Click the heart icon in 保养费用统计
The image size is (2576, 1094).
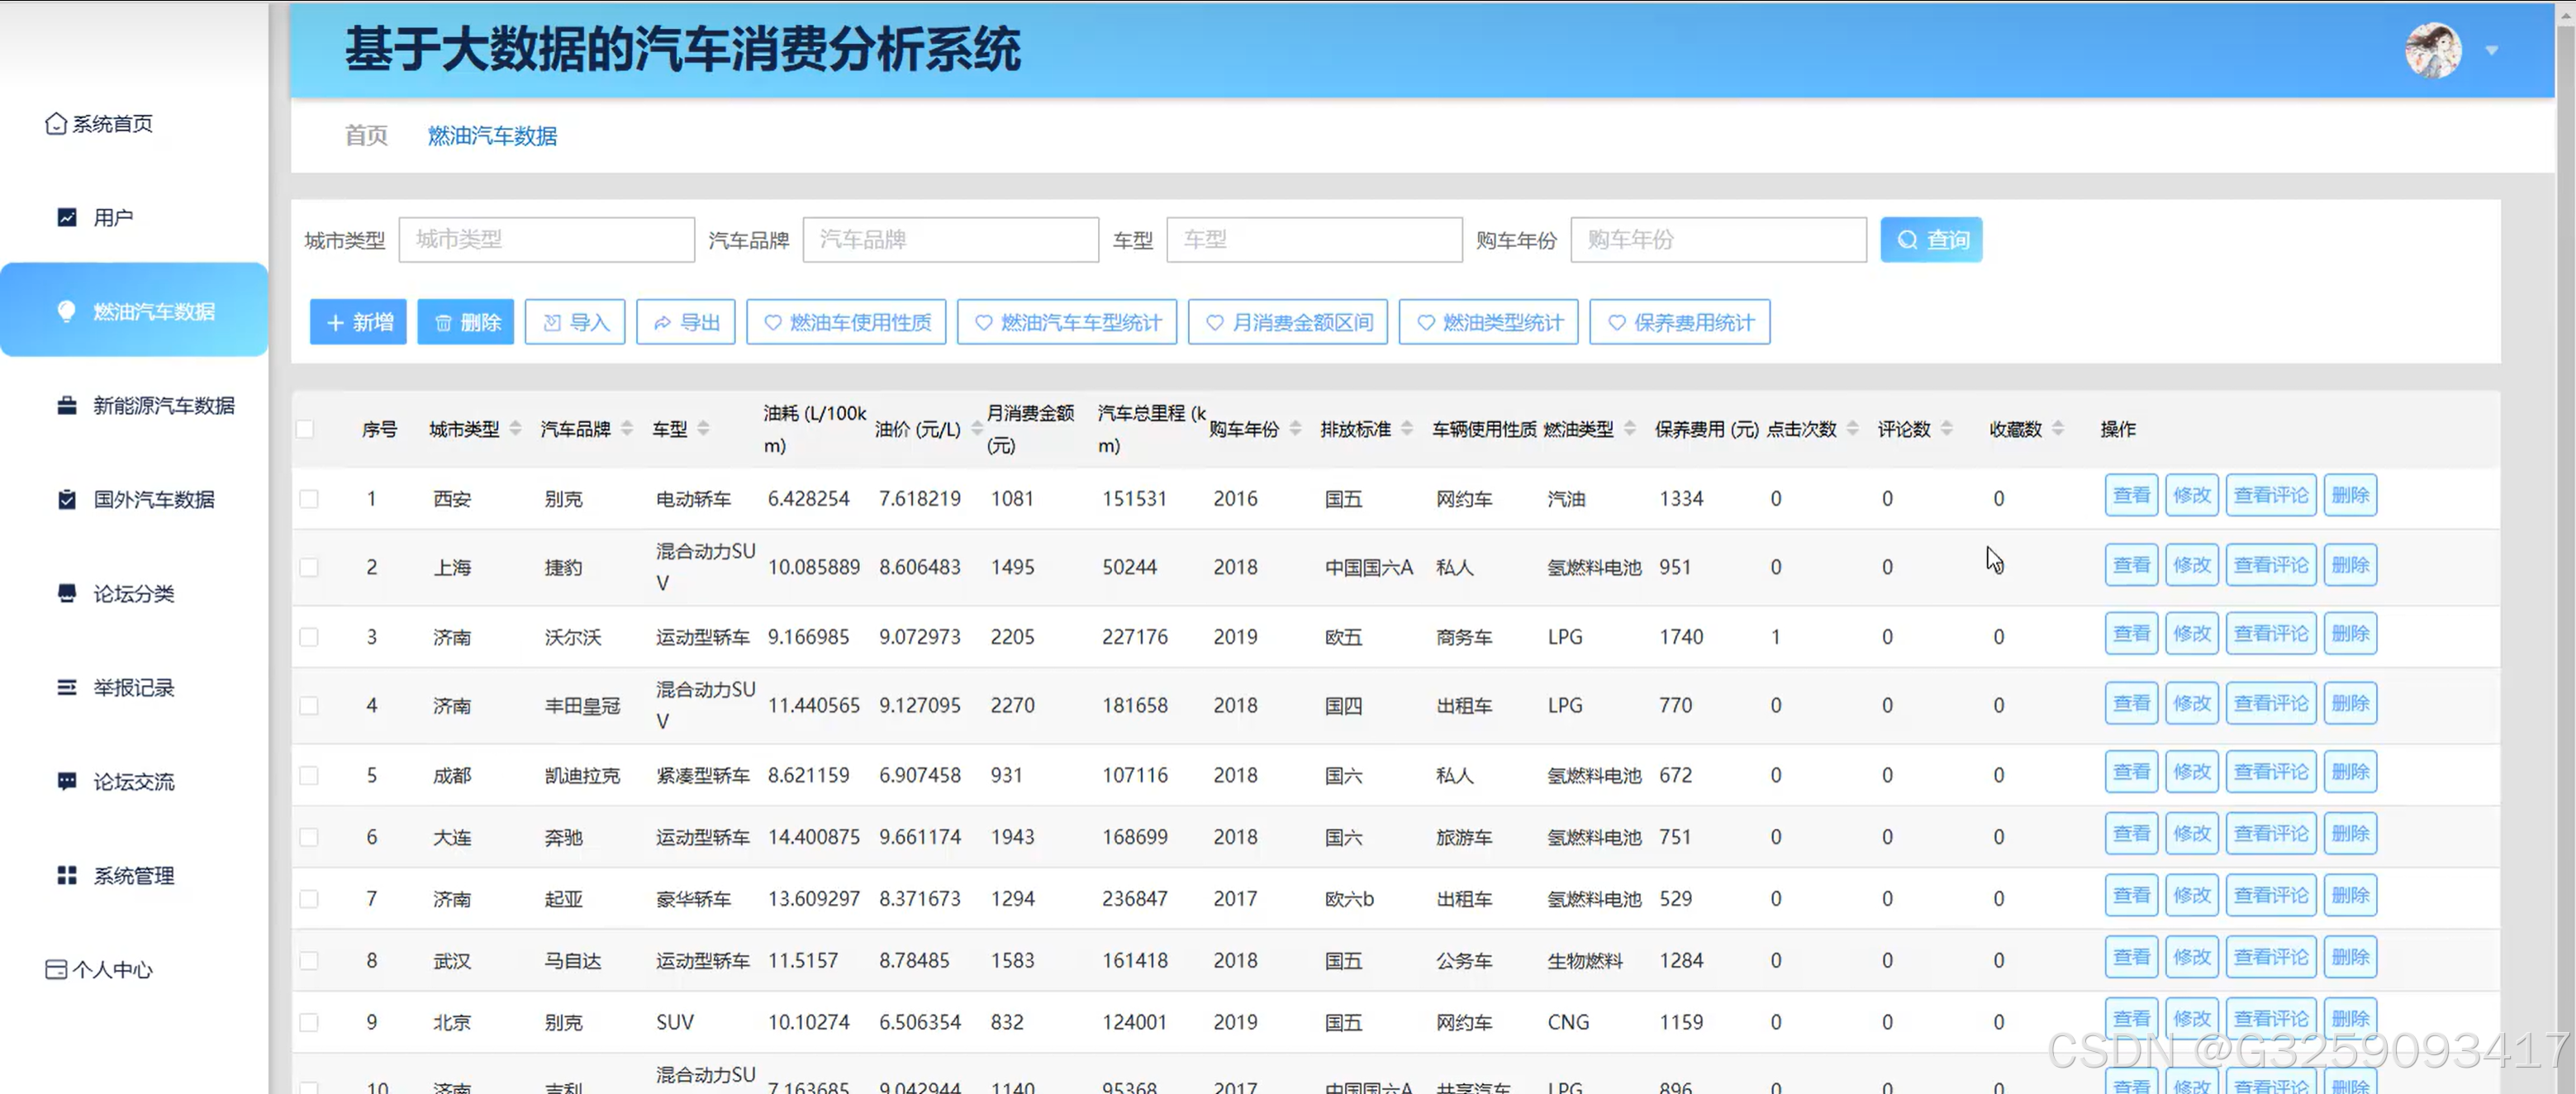[x=1617, y=323]
